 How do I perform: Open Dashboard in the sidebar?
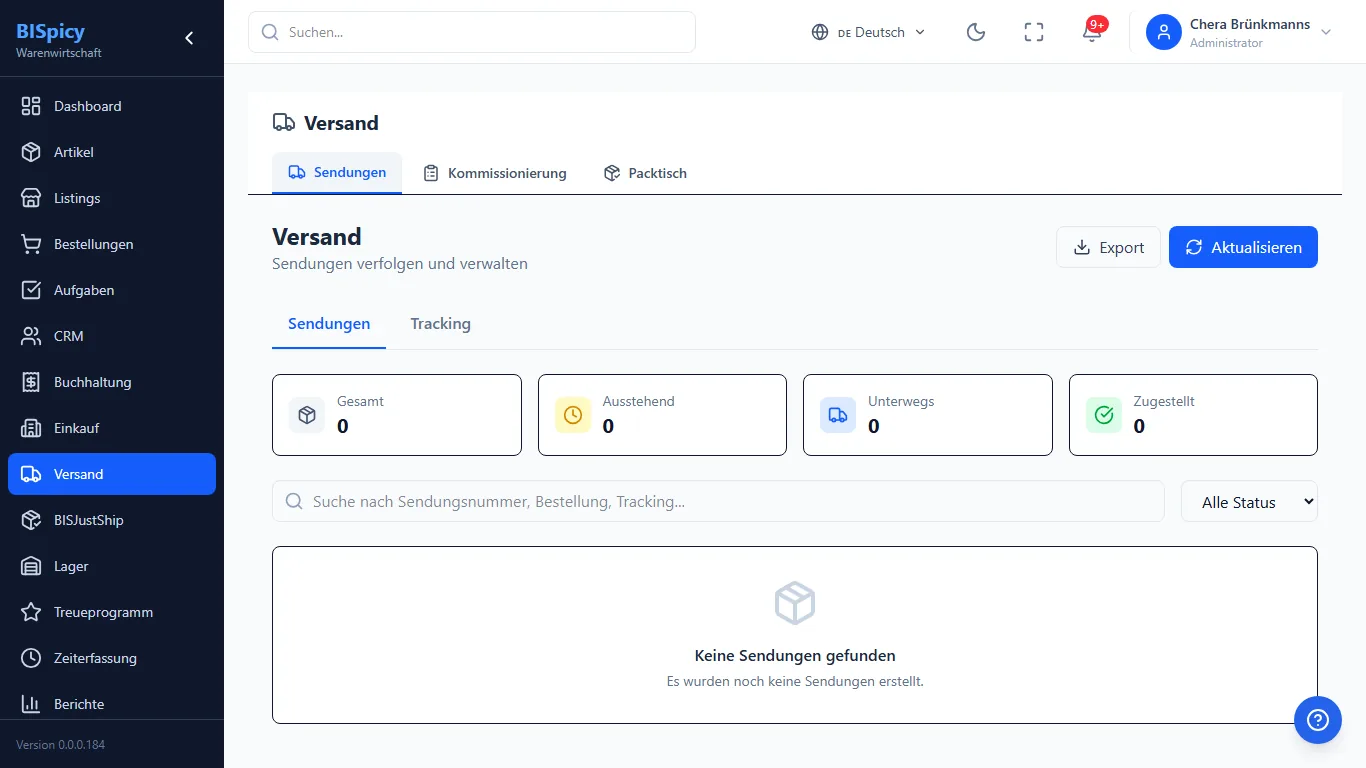pyautogui.click(x=112, y=106)
